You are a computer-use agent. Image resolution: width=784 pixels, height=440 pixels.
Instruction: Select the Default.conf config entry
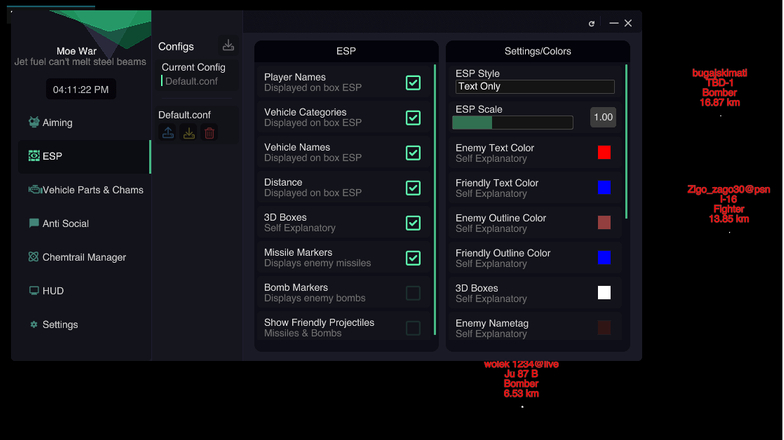pyautogui.click(x=184, y=115)
